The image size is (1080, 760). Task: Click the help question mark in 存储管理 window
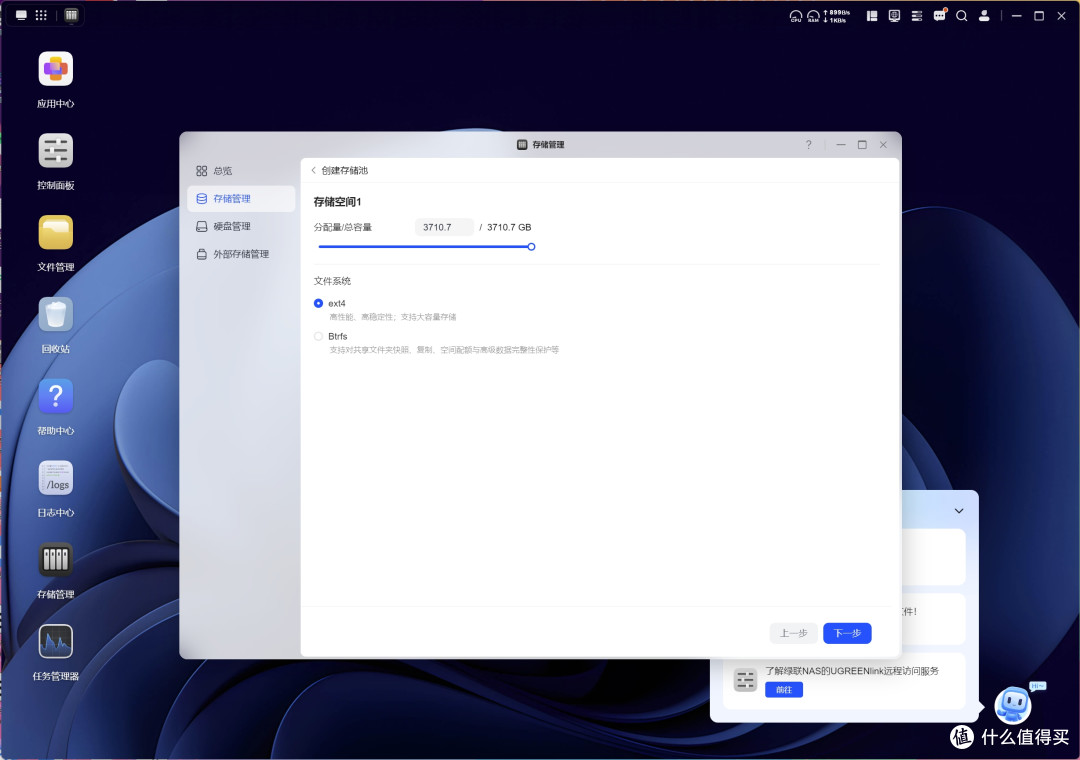[809, 145]
